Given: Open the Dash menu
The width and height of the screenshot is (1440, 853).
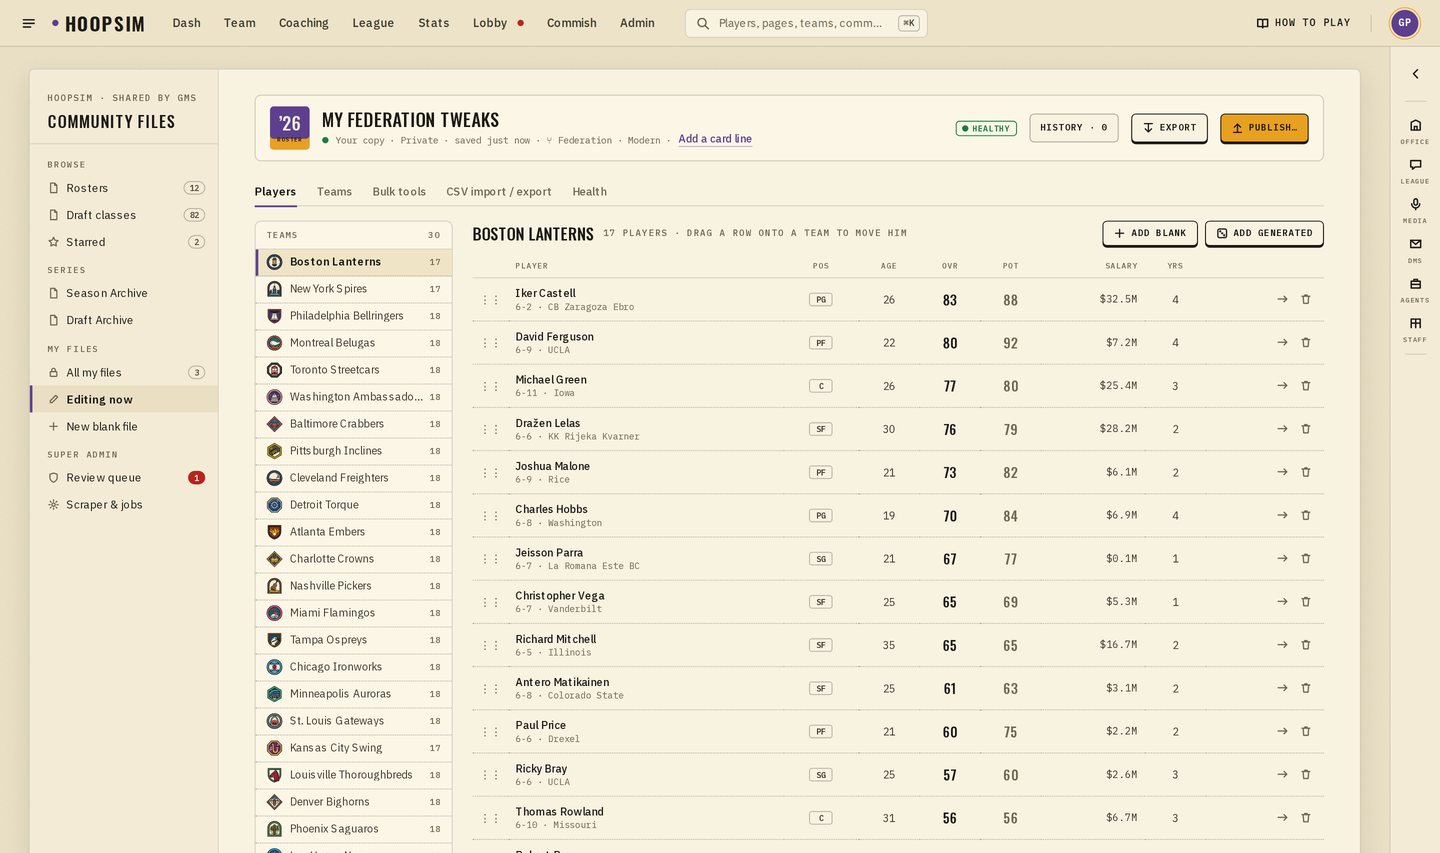Looking at the screenshot, I should 186,23.
